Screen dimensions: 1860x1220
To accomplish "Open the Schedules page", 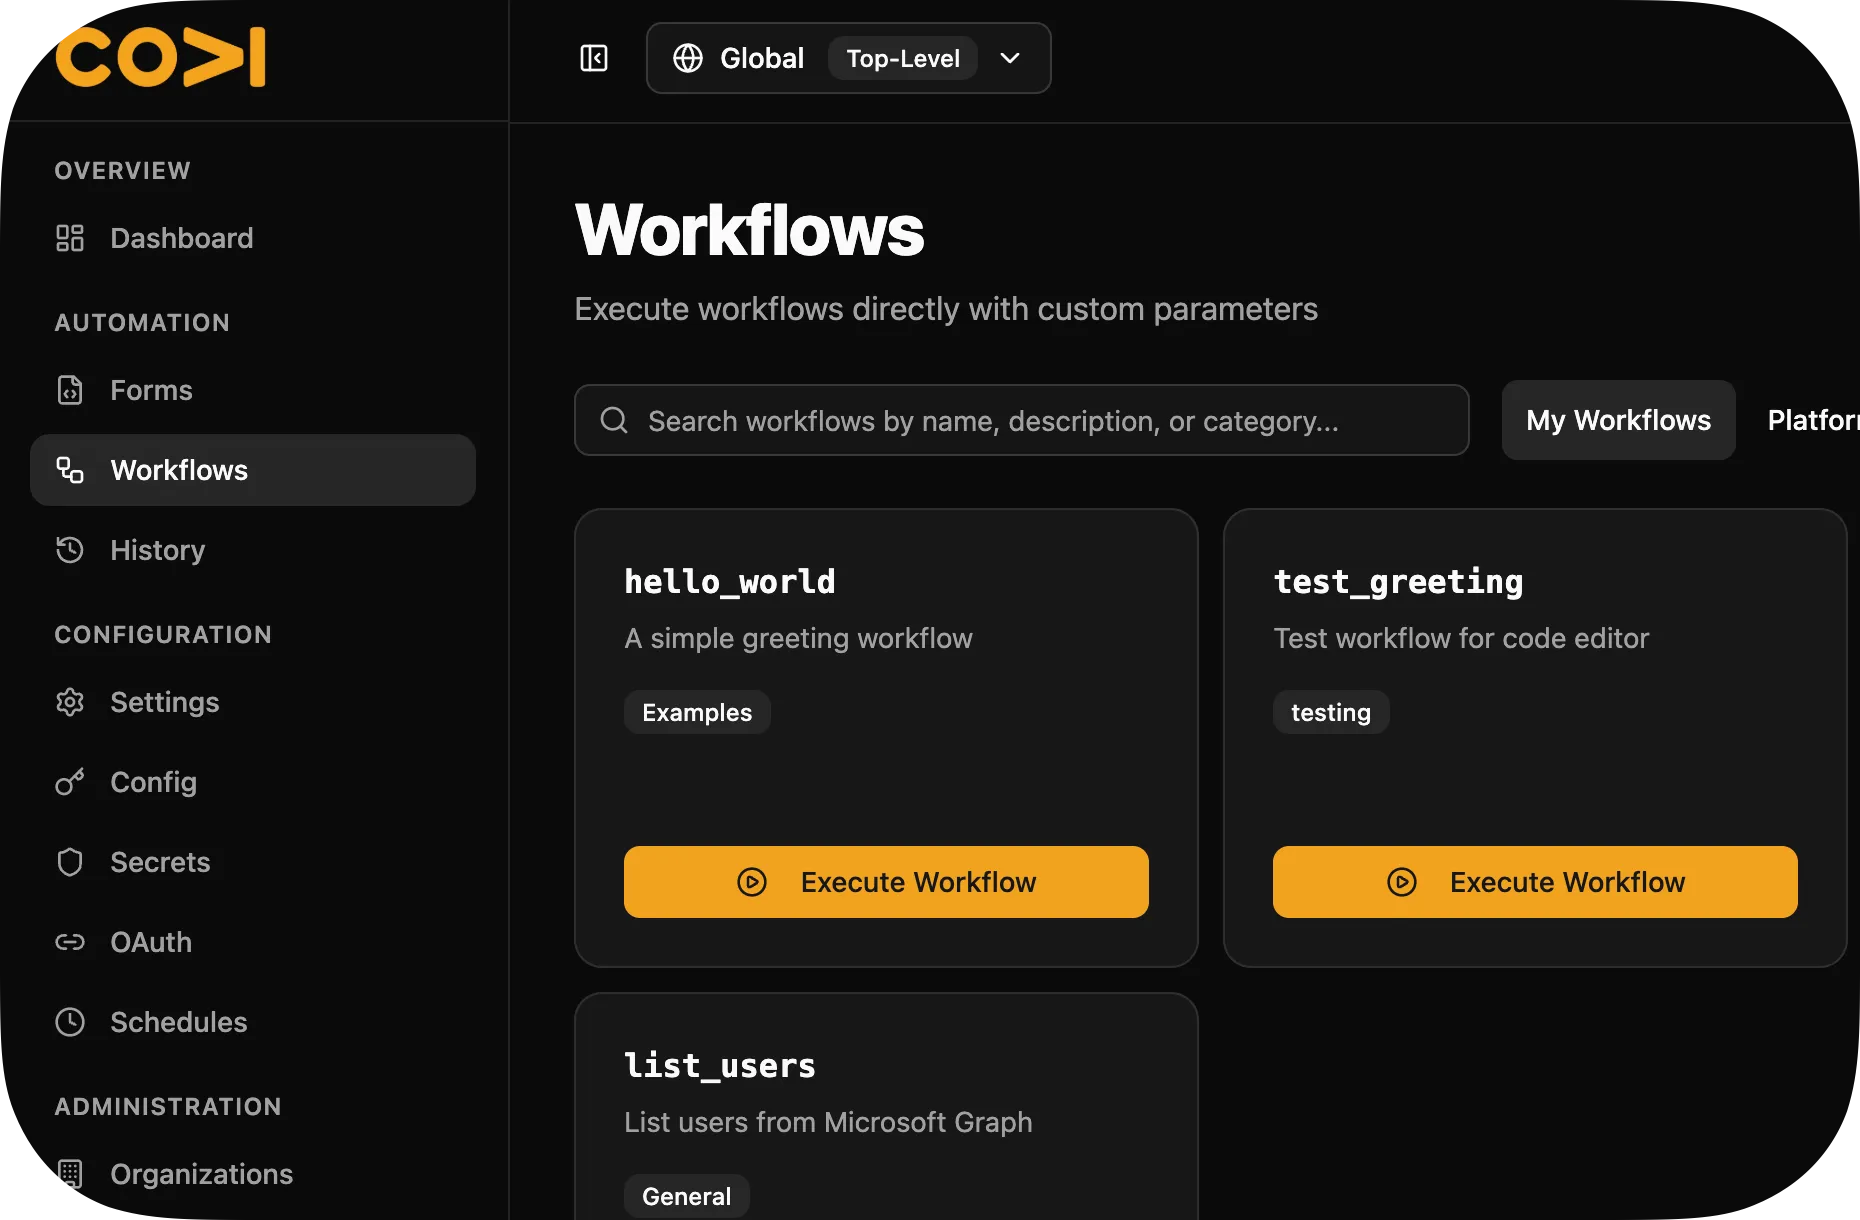I will point(178,1022).
